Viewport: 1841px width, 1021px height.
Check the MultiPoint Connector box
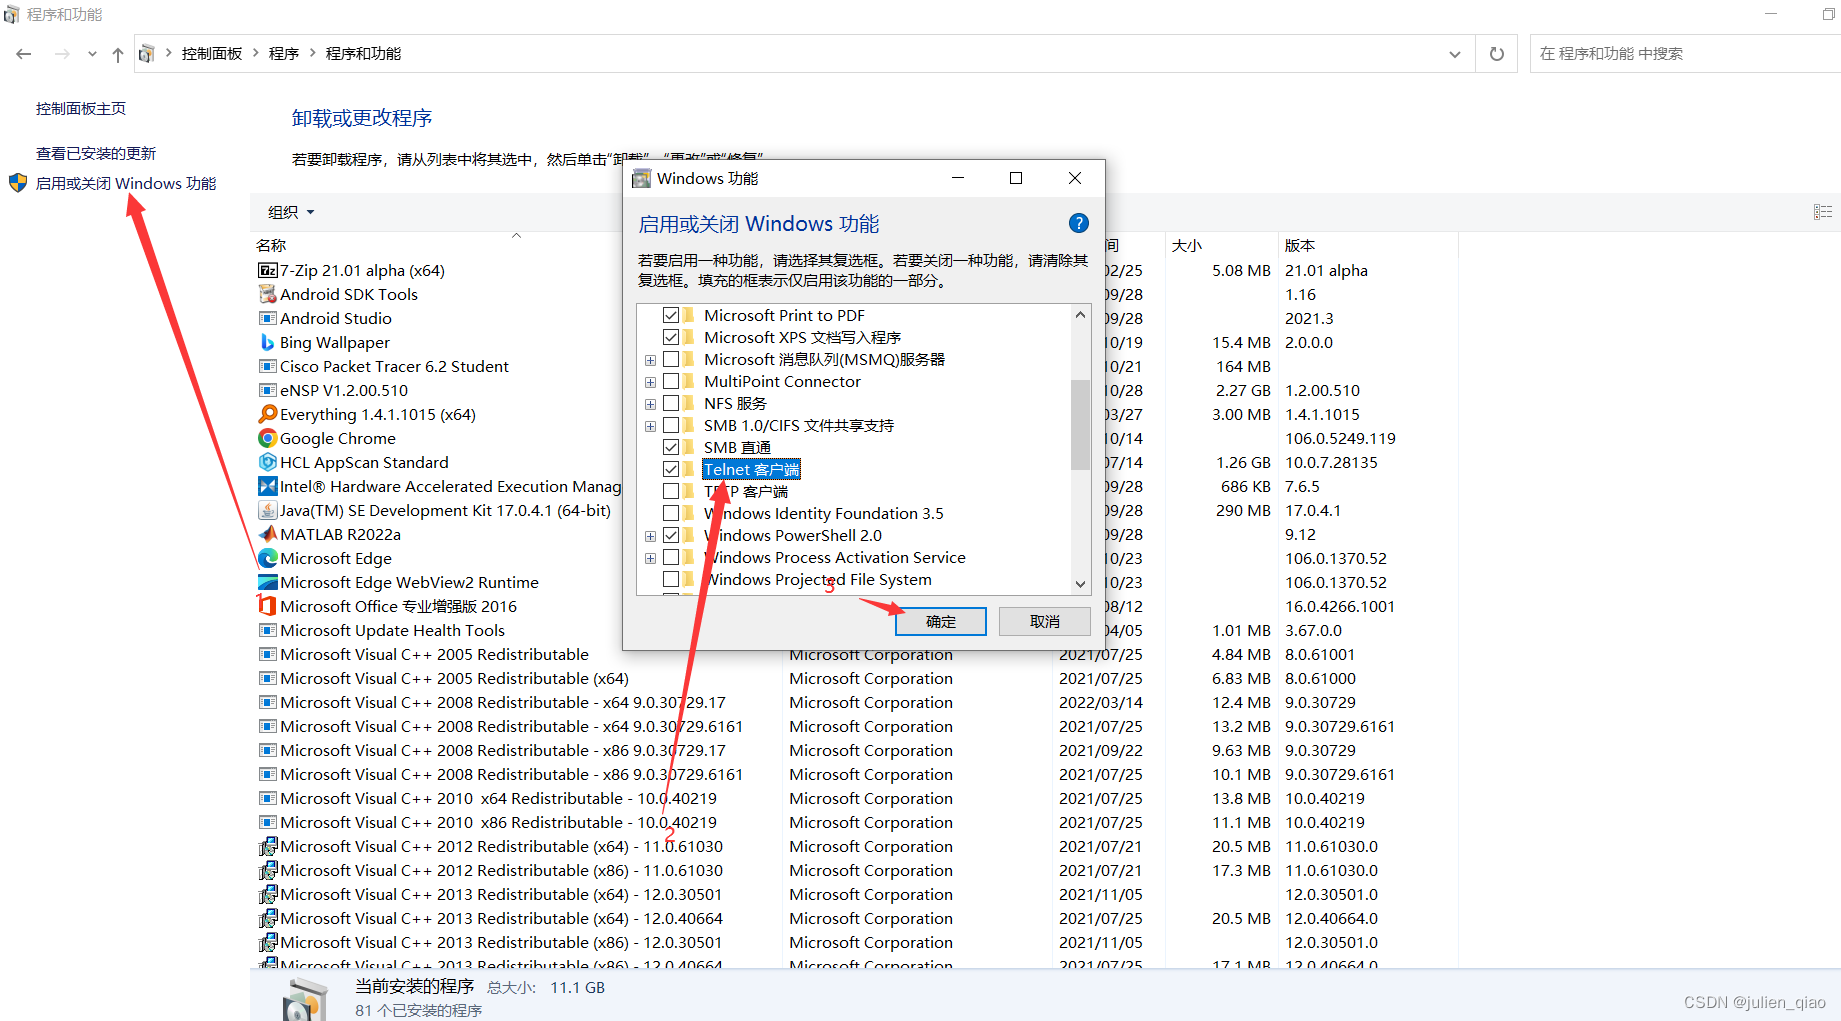(671, 381)
